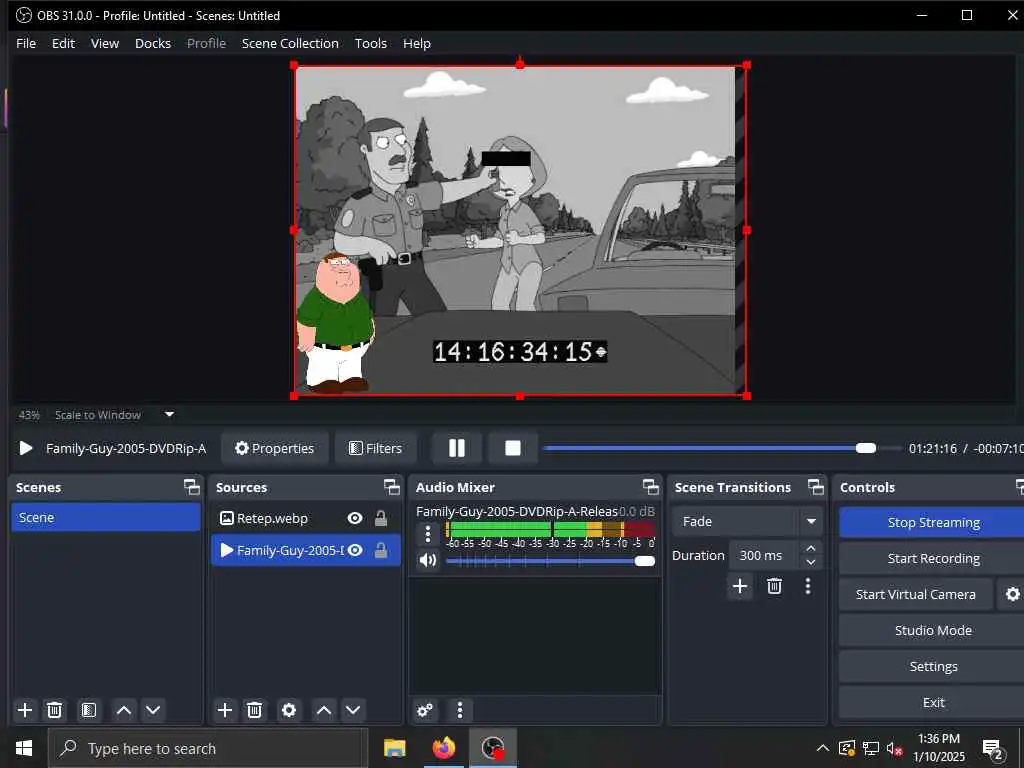Screen dimensions: 1024x768
Task: Open scene filters icon in Scenes panel
Action: click(x=89, y=710)
